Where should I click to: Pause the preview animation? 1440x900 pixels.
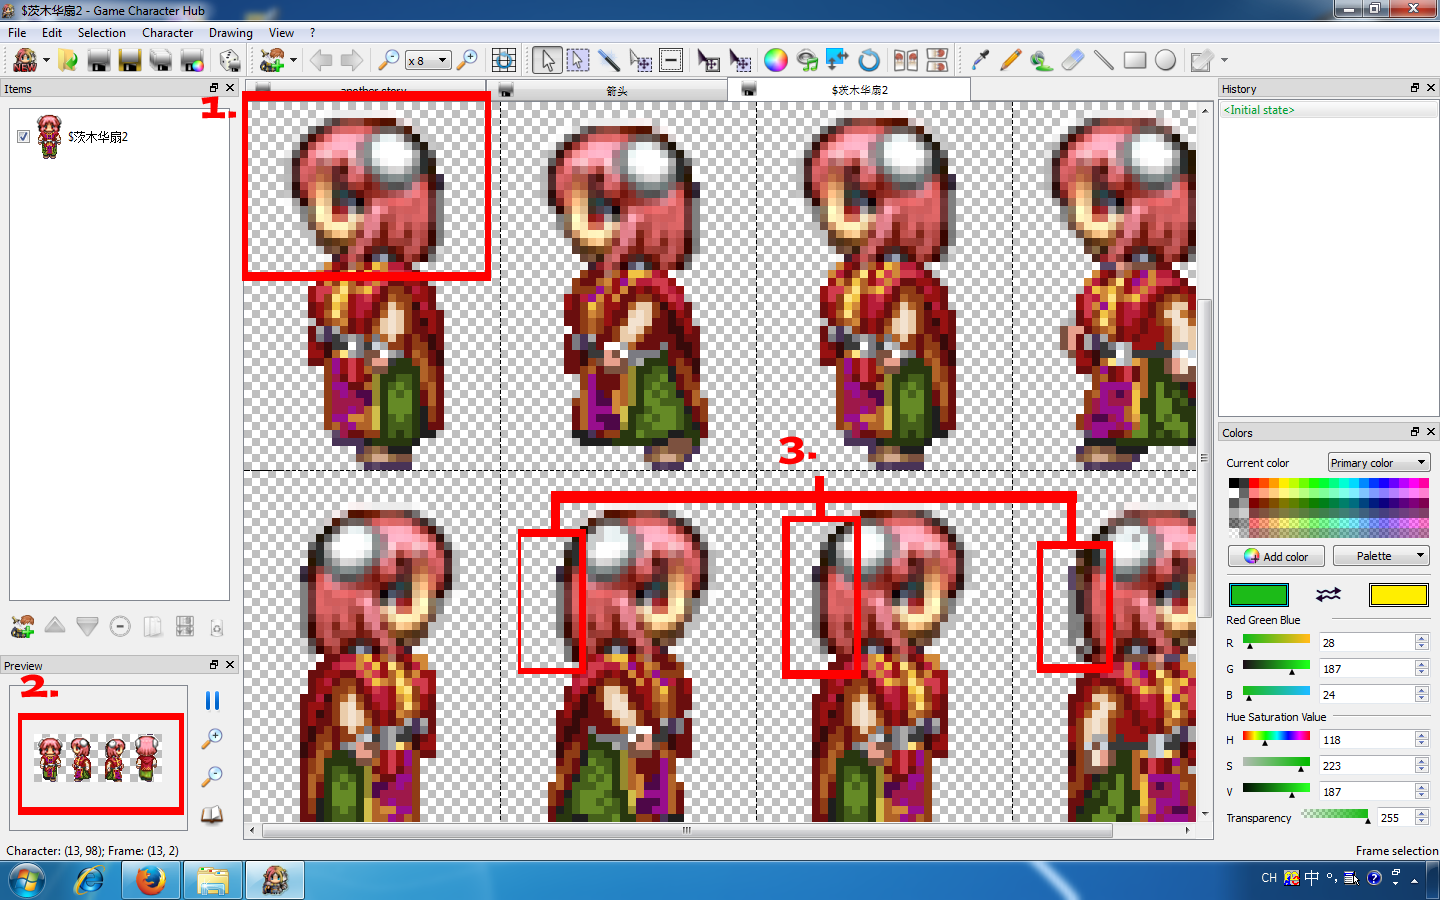pyautogui.click(x=212, y=701)
